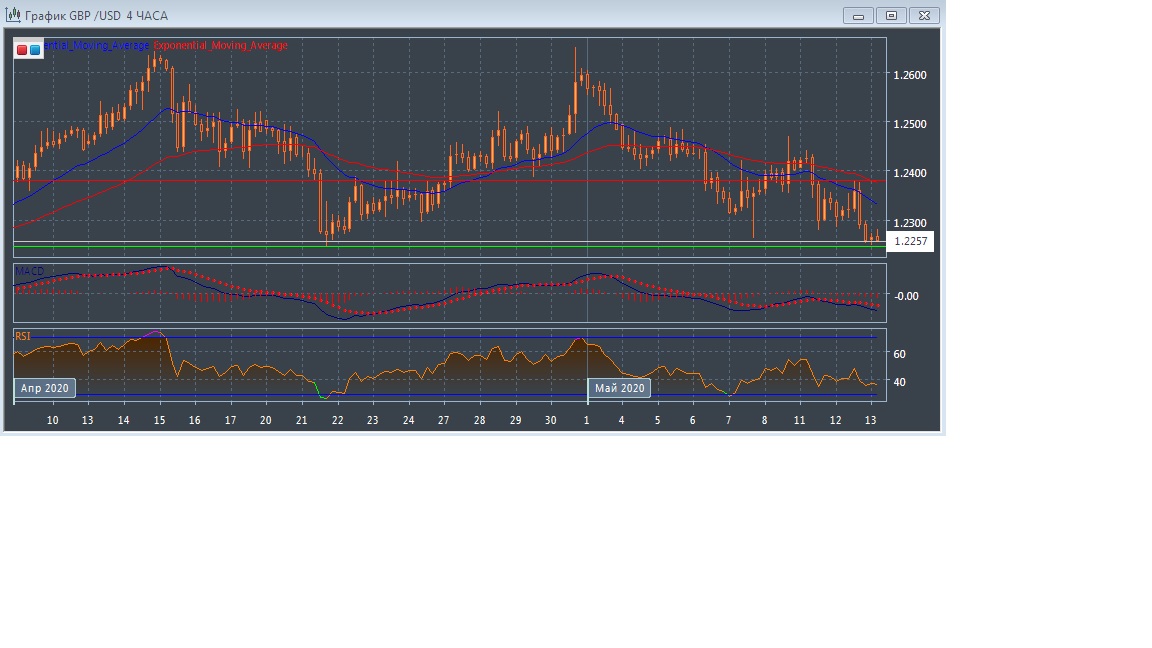Click date 22 on the time axis
1152x648 pixels.
(337, 420)
